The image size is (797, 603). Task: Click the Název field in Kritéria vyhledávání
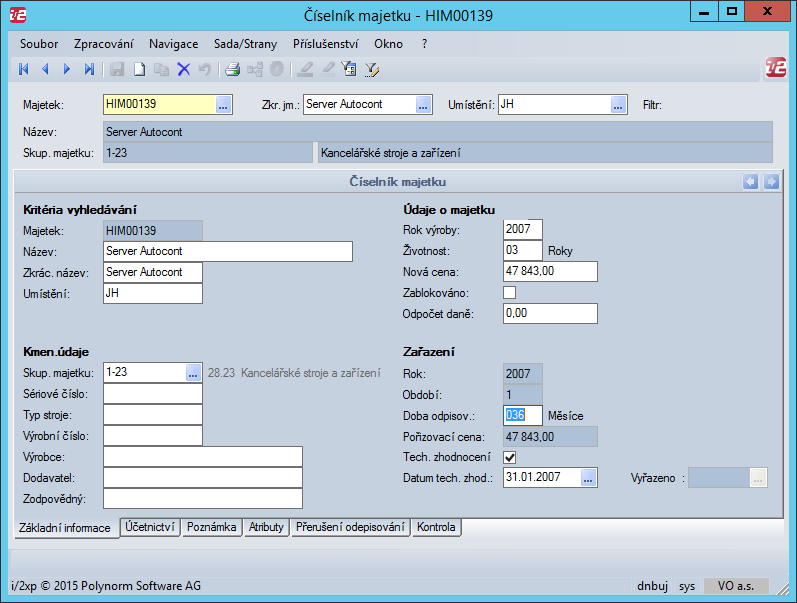[228, 251]
